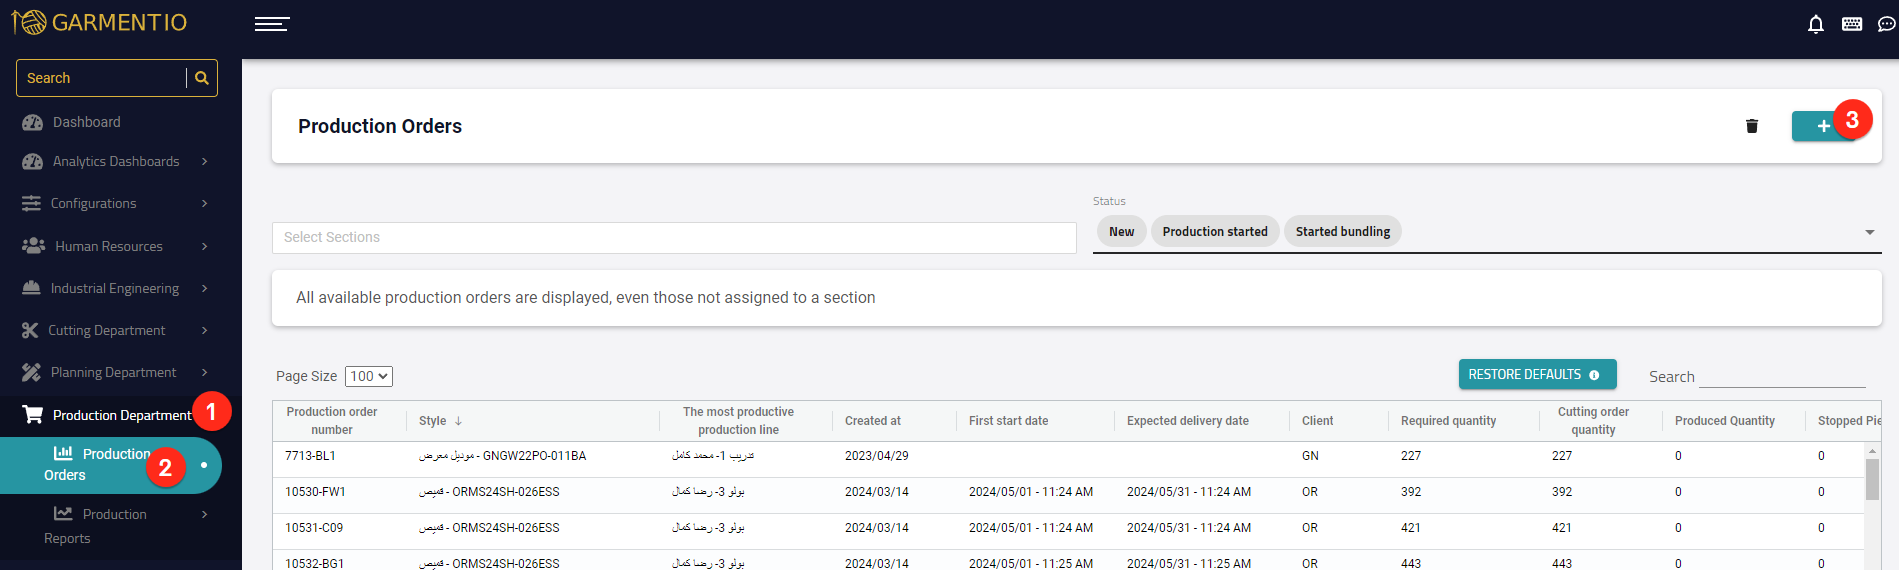The image size is (1899, 570).
Task: Expand Cutting Department submenu chevron
Action: (x=205, y=330)
